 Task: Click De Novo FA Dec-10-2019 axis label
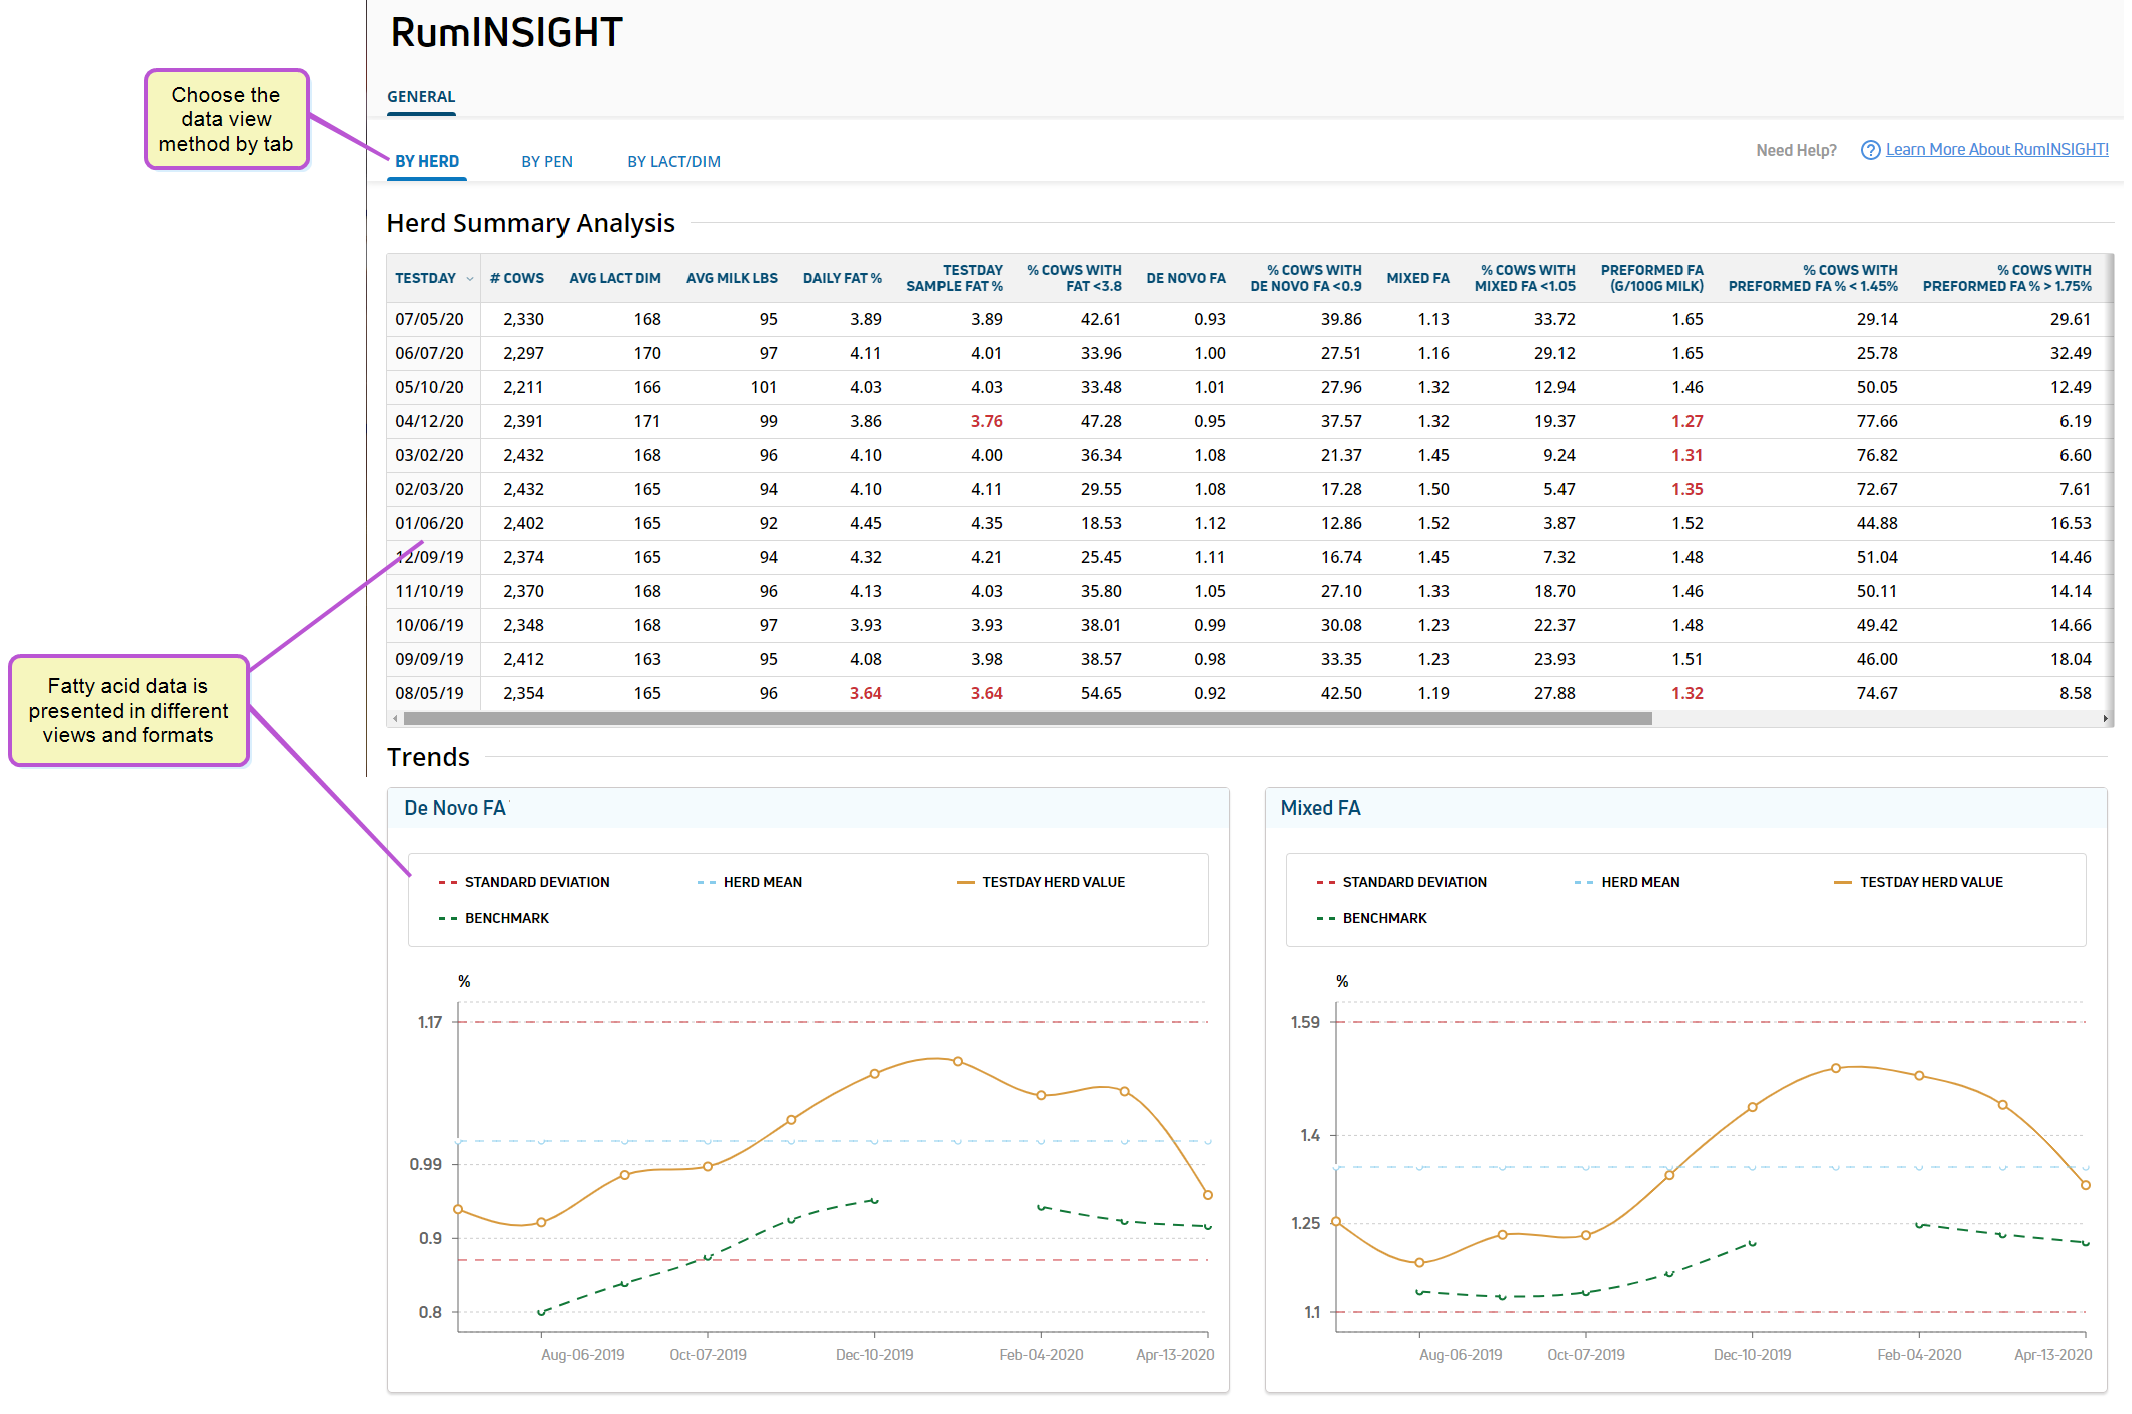(x=874, y=1355)
